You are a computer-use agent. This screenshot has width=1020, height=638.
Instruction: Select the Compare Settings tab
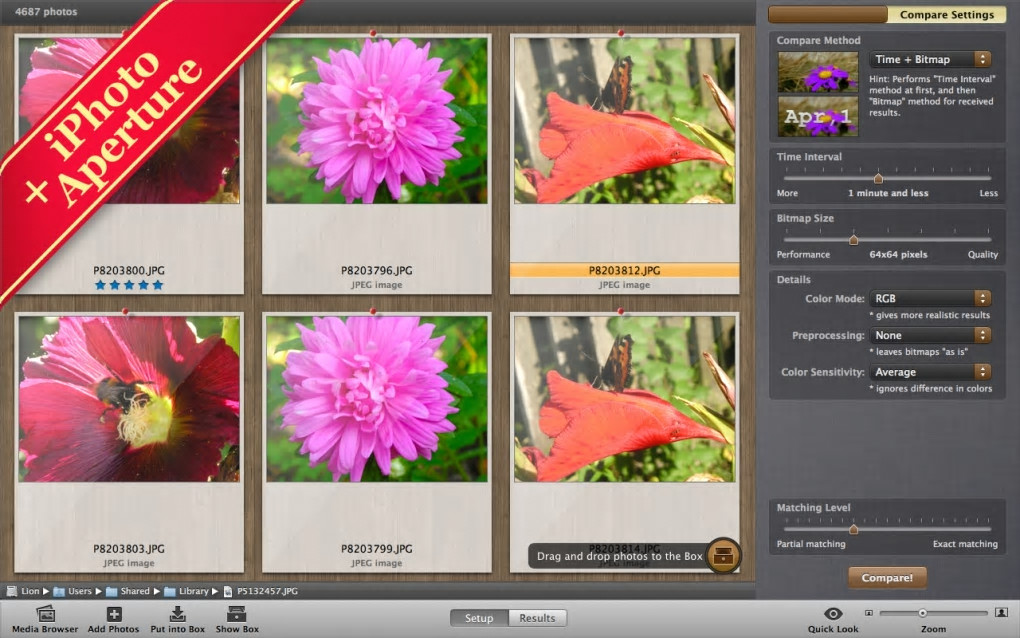point(946,14)
